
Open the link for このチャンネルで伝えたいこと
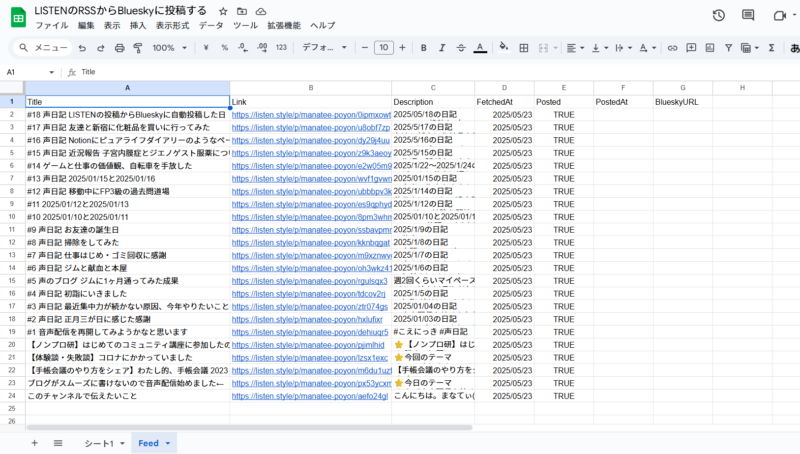(x=310, y=396)
